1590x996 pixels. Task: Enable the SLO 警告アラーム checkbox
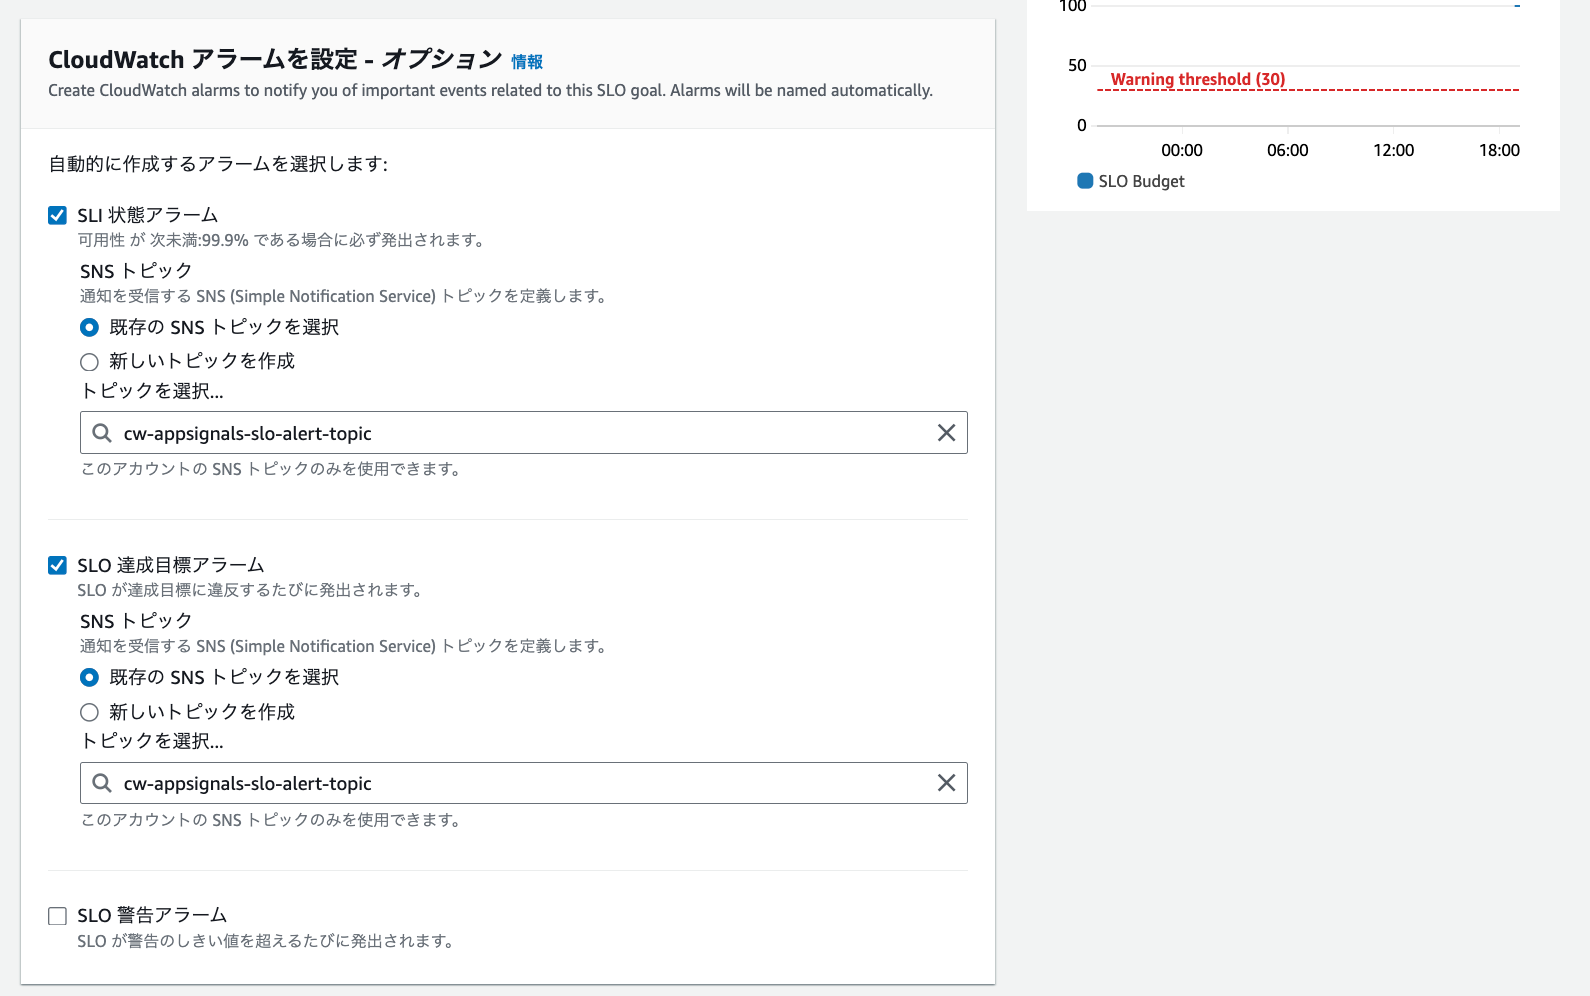pos(58,916)
